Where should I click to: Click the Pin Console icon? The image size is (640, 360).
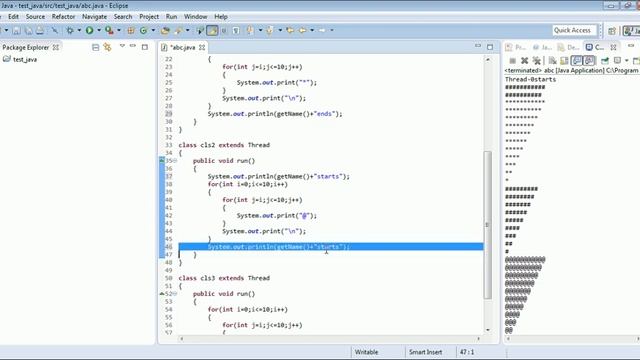tap(604, 61)
